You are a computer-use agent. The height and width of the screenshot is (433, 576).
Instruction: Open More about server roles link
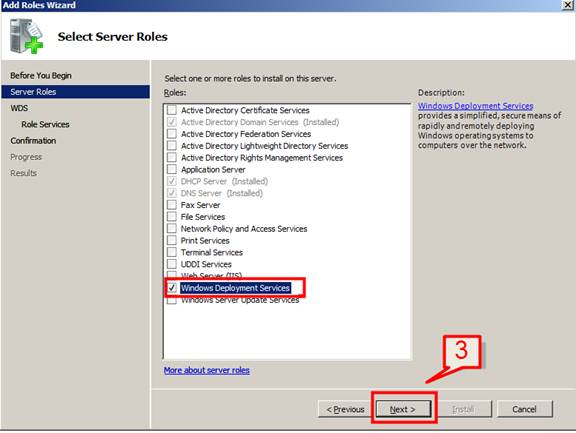207,370
